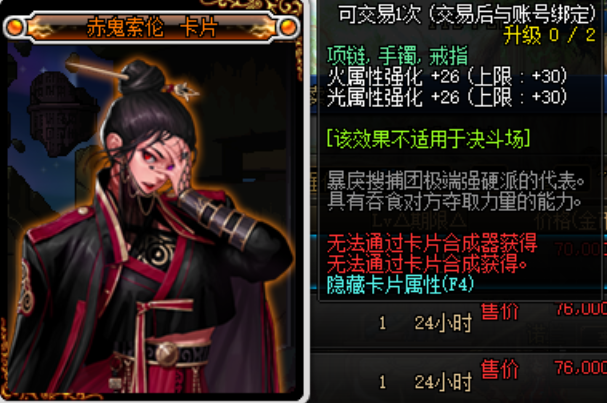Click the second 76,000 price value
The image size is (607, 403).
click(581, 368)
